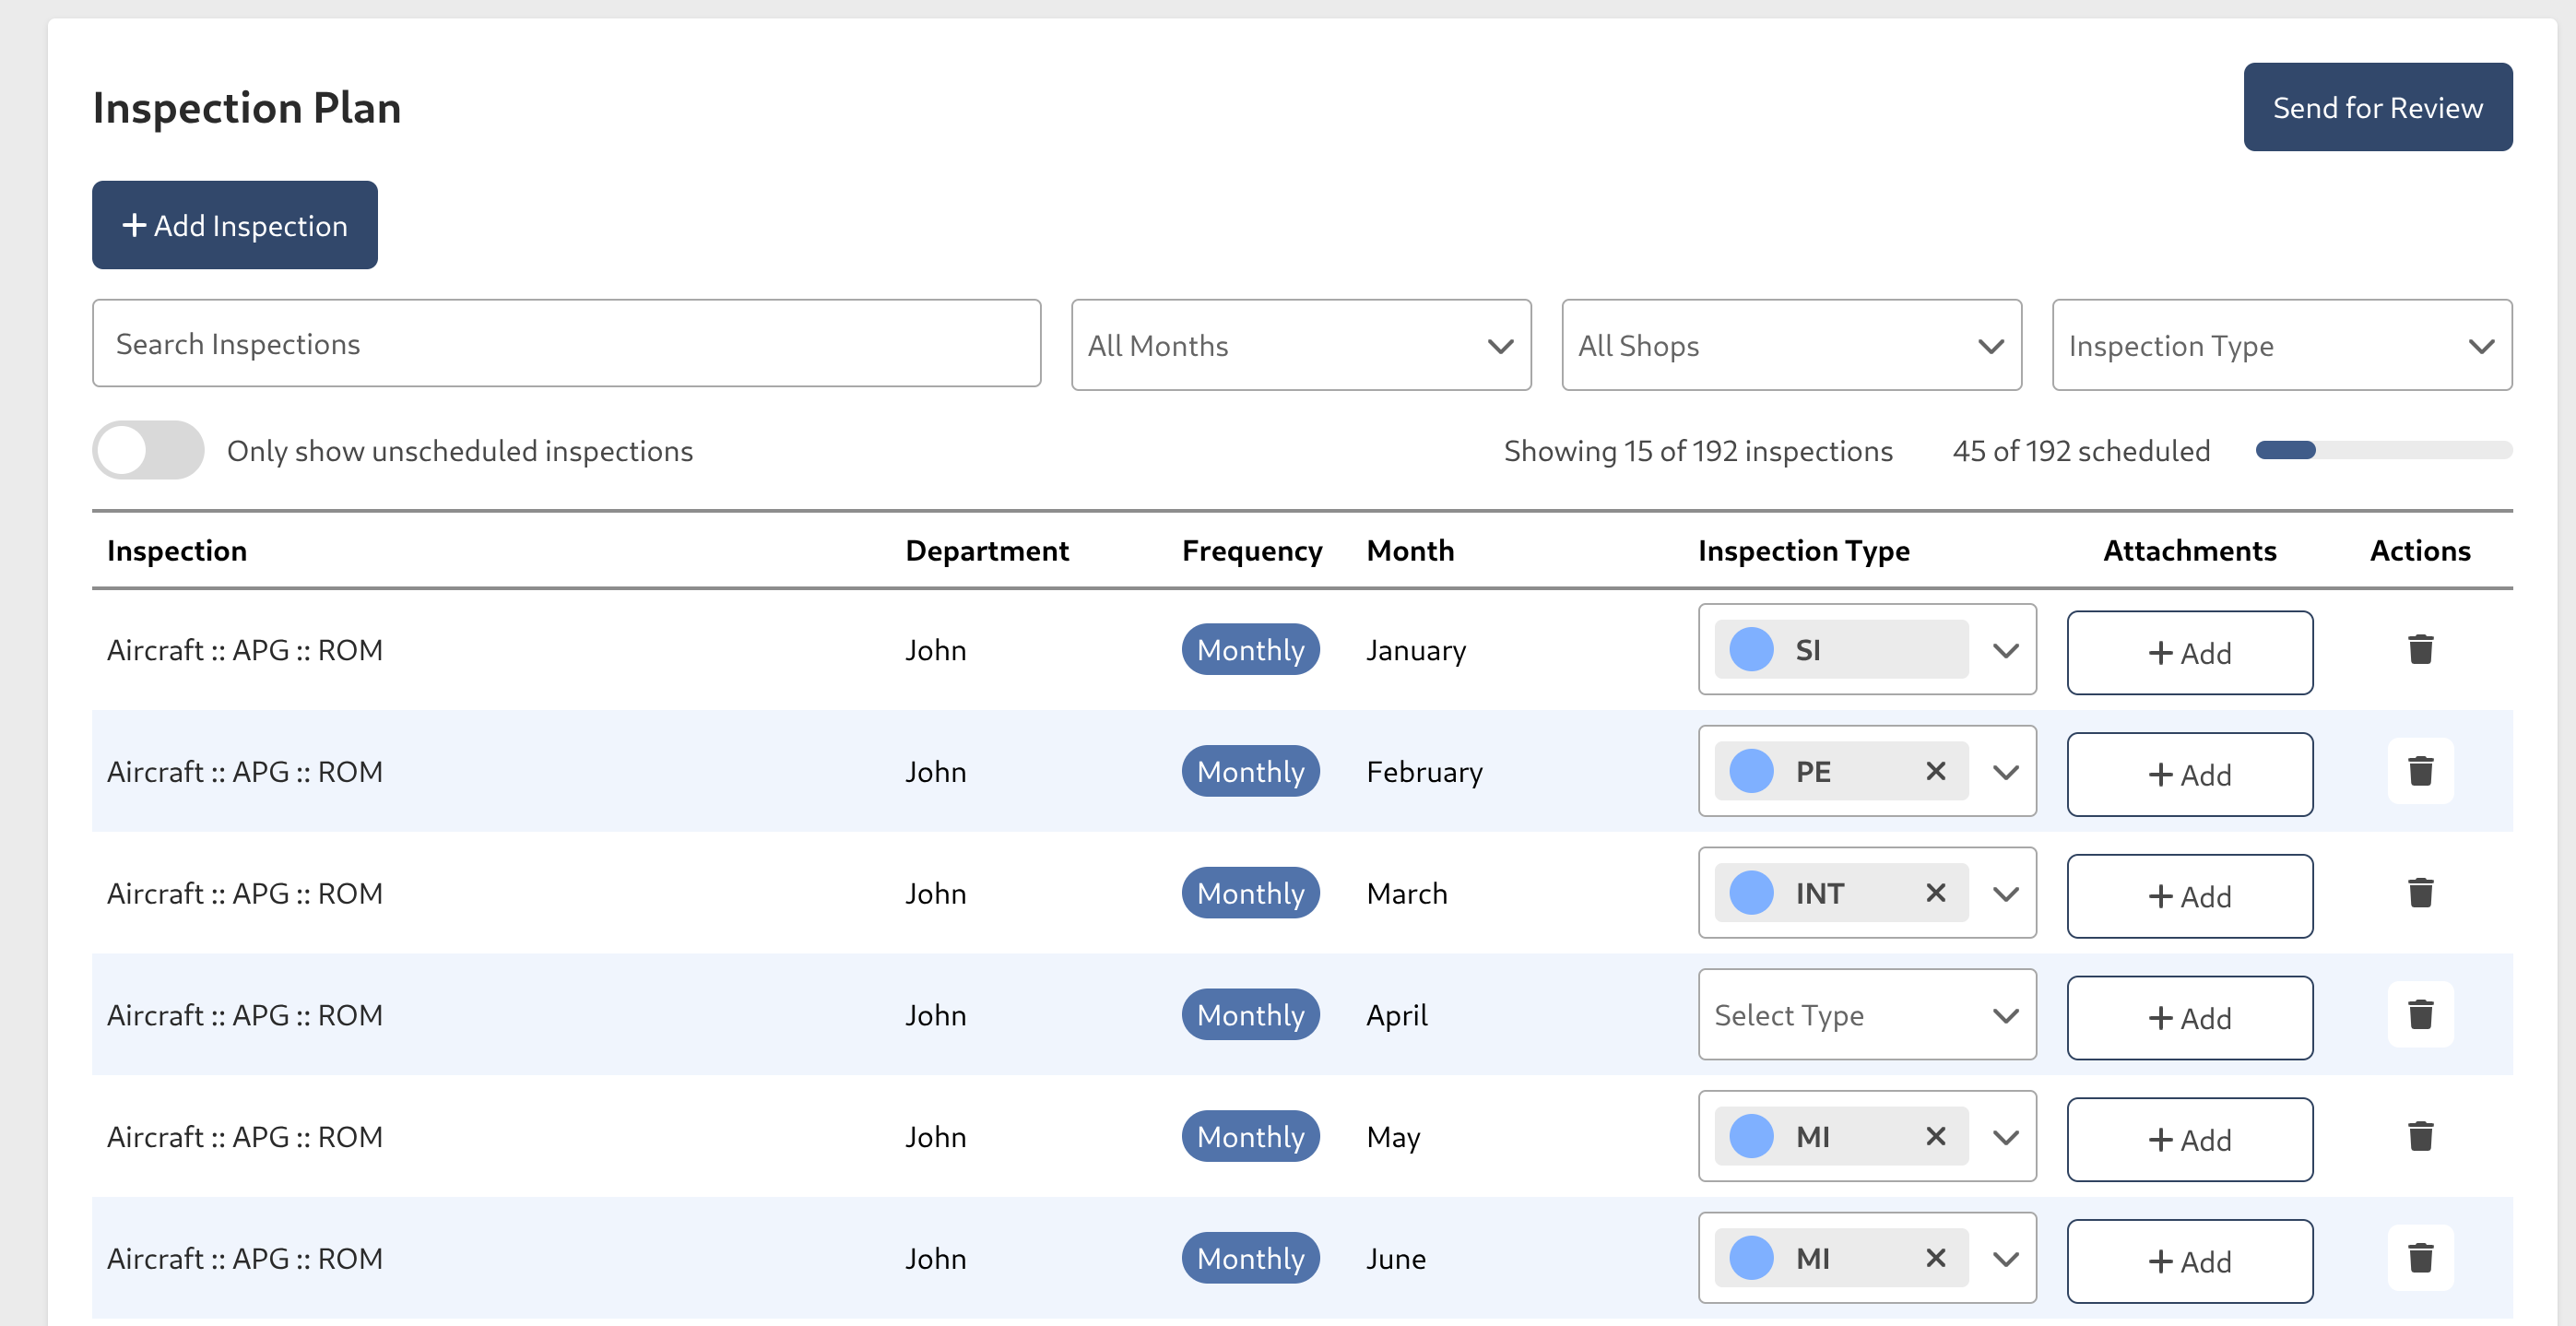Focus the Search Inspections field
This screenshot has height=1326, width=2576.
point(566,344)
